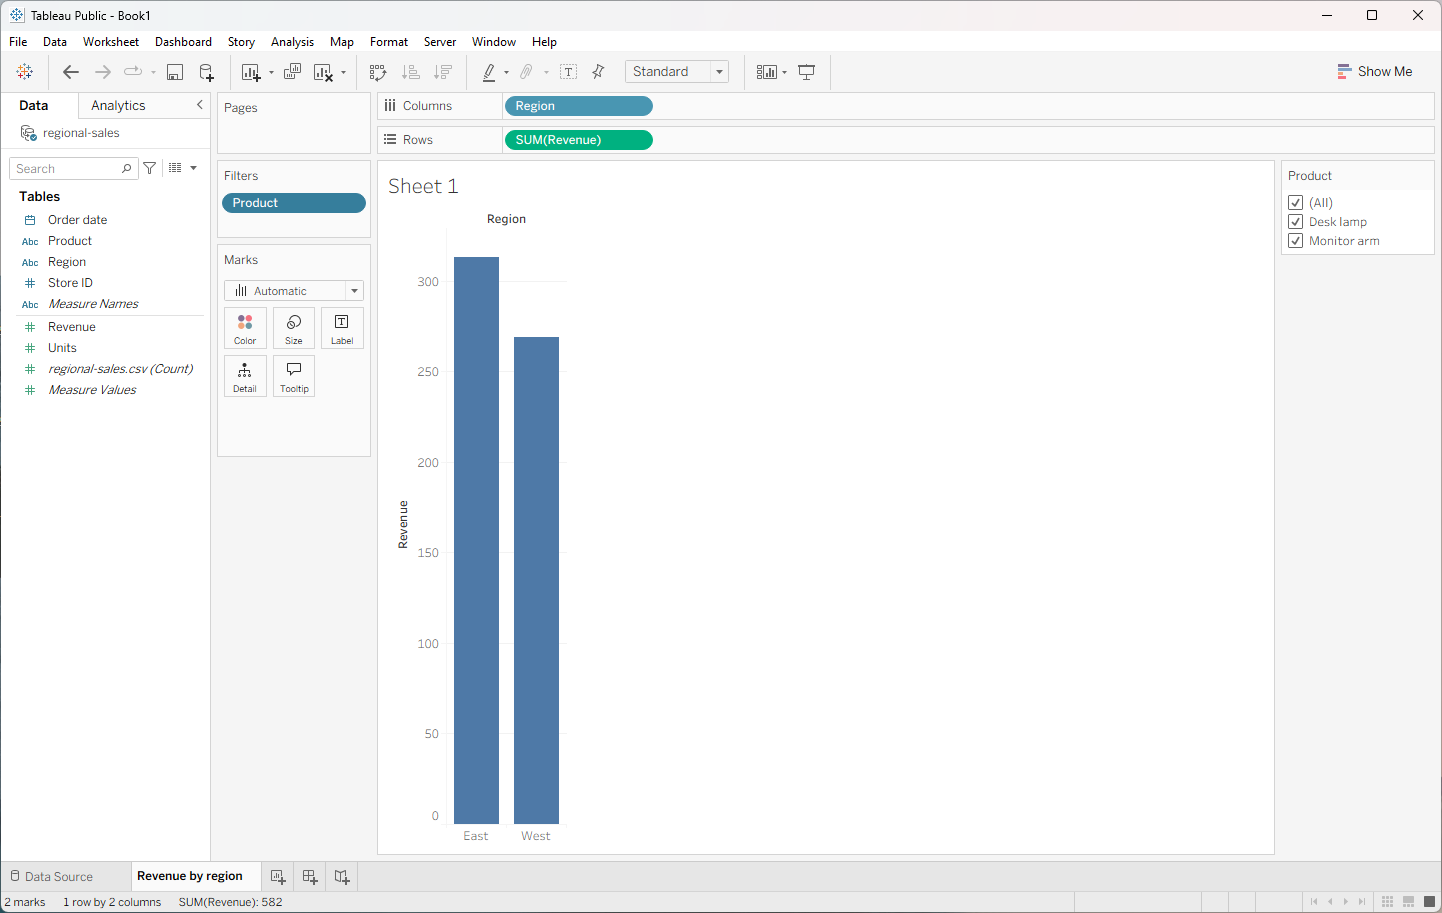Click the Region pill on Columns
This screenshot has height=913, width=1442.
tap(579, 106)
